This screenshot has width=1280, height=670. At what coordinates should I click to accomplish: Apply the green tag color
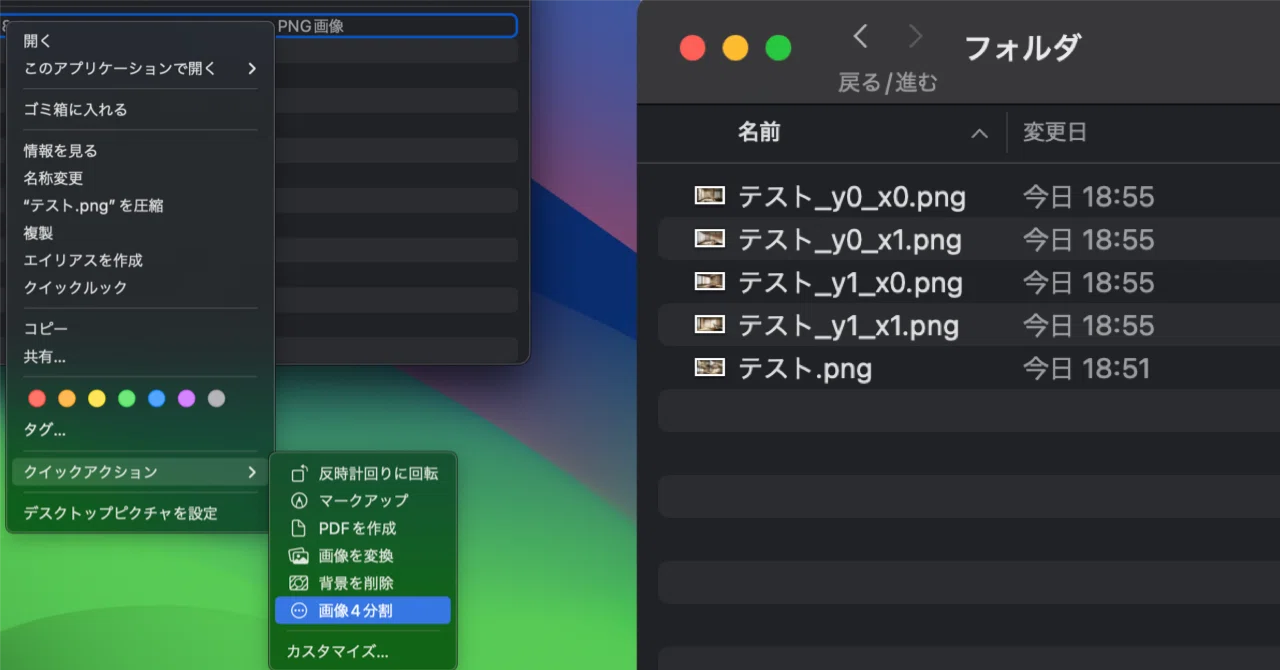[127, 398]
